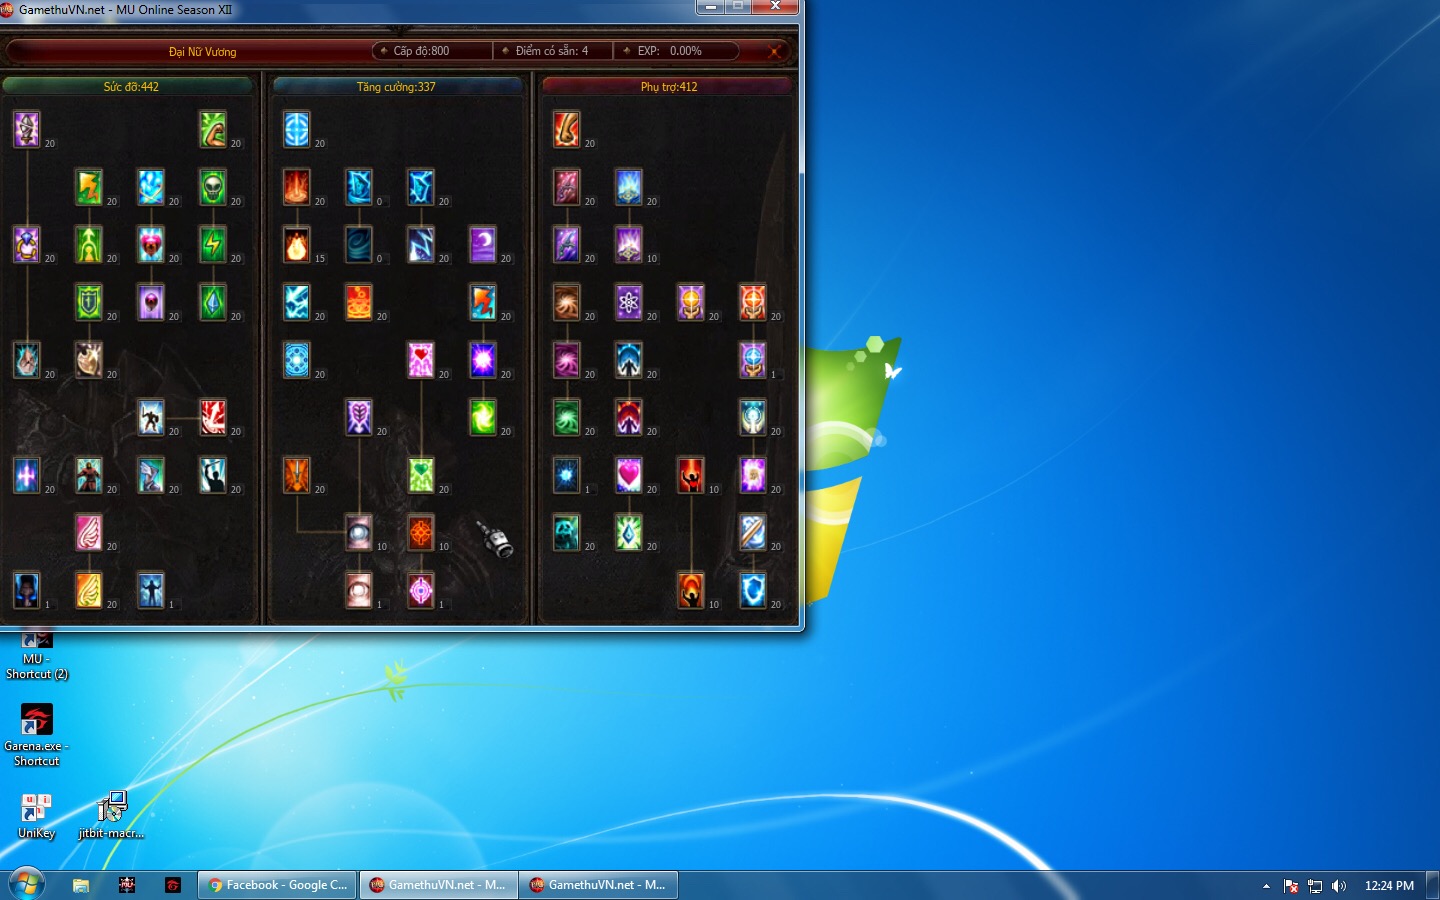The height and width of the screenshot is (900, 1440).
Task: Click the green skull skill icon
Action: (x=213, y=187)
